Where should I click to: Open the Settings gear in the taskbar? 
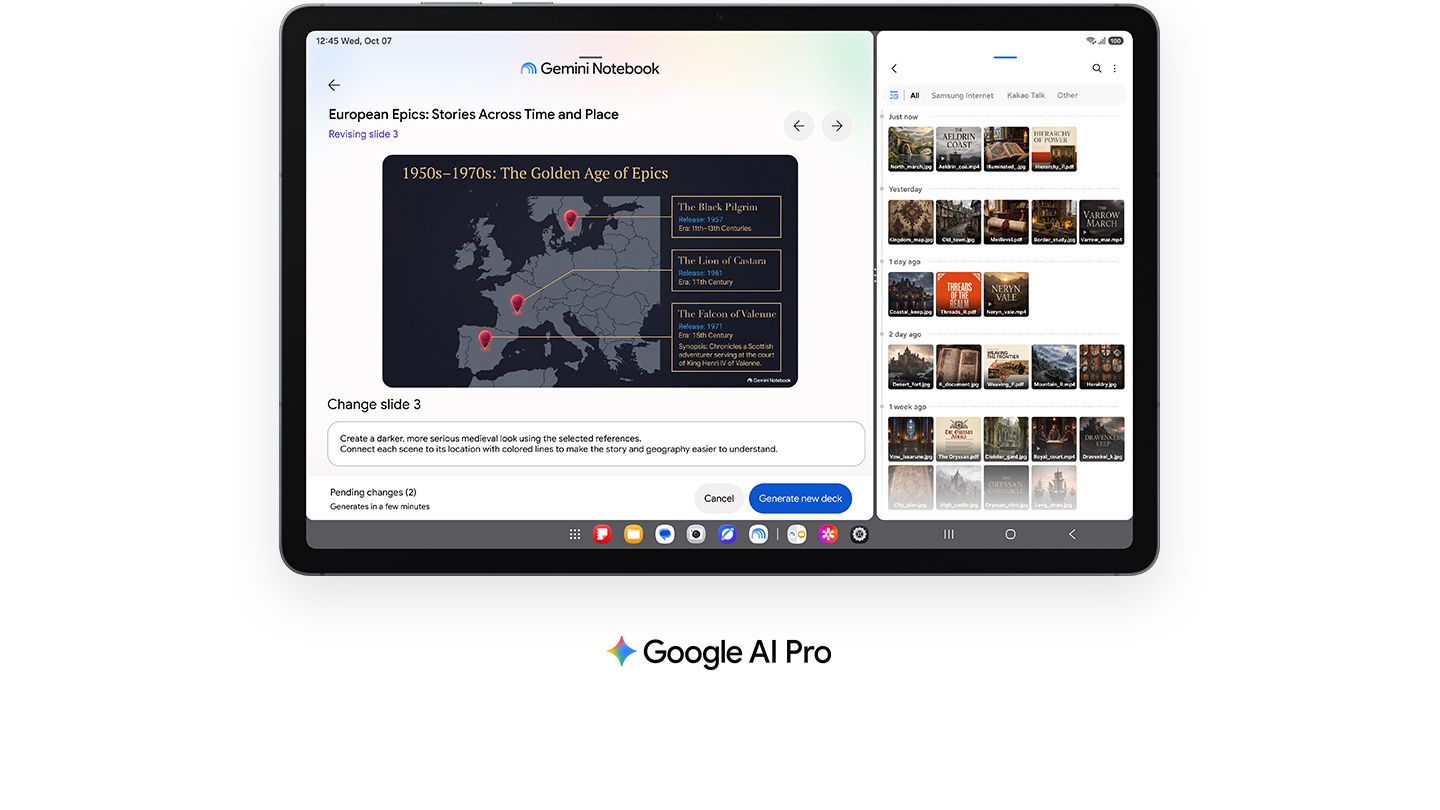[x=859, y=535]
